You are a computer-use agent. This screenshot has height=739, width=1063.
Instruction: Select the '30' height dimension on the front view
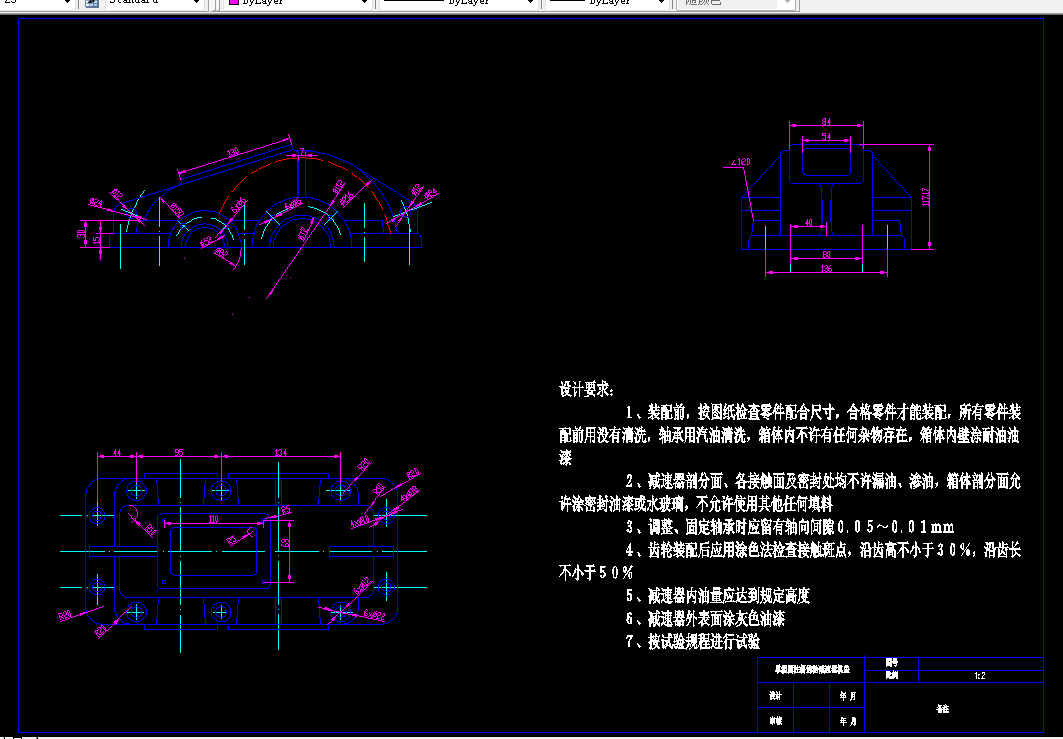pos(81,234)
